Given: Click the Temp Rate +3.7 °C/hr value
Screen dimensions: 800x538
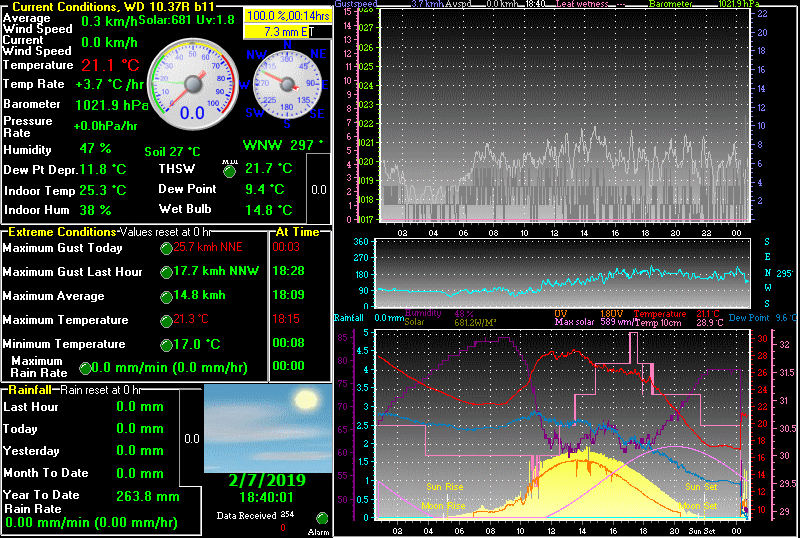Looking at the screenshot, I should click(109, 84).
